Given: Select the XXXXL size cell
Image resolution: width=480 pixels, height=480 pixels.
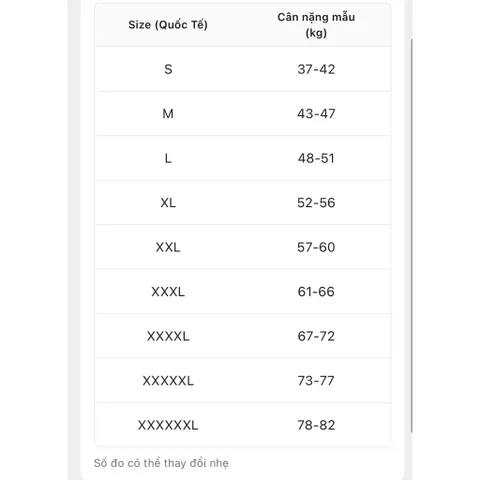Looking at the screenshot, I should coord(168,336).
